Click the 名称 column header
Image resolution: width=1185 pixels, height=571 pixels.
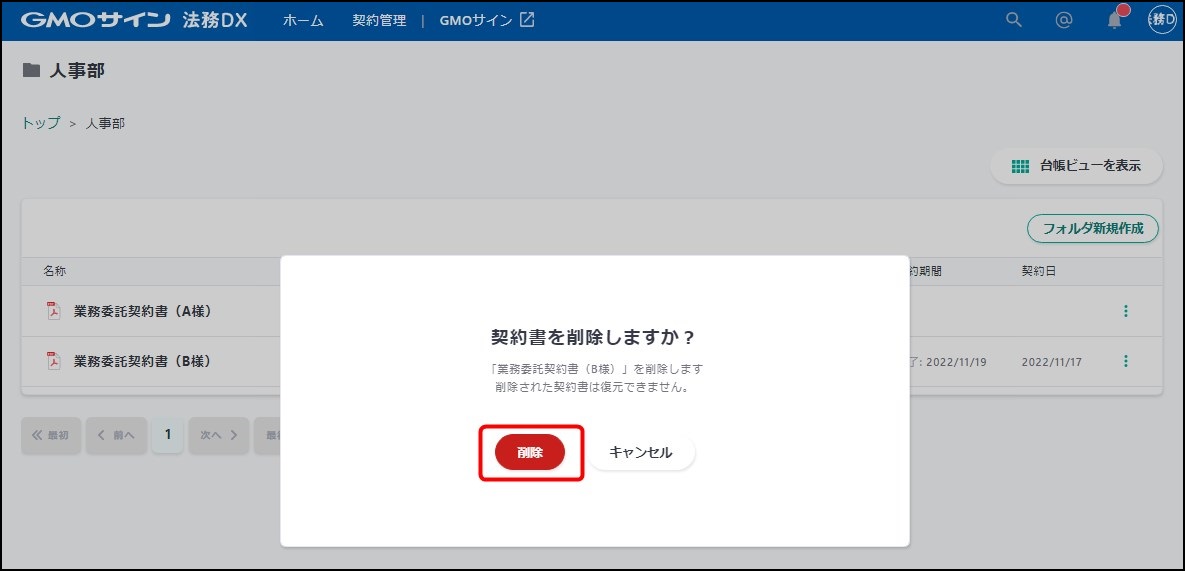(54, 271)
